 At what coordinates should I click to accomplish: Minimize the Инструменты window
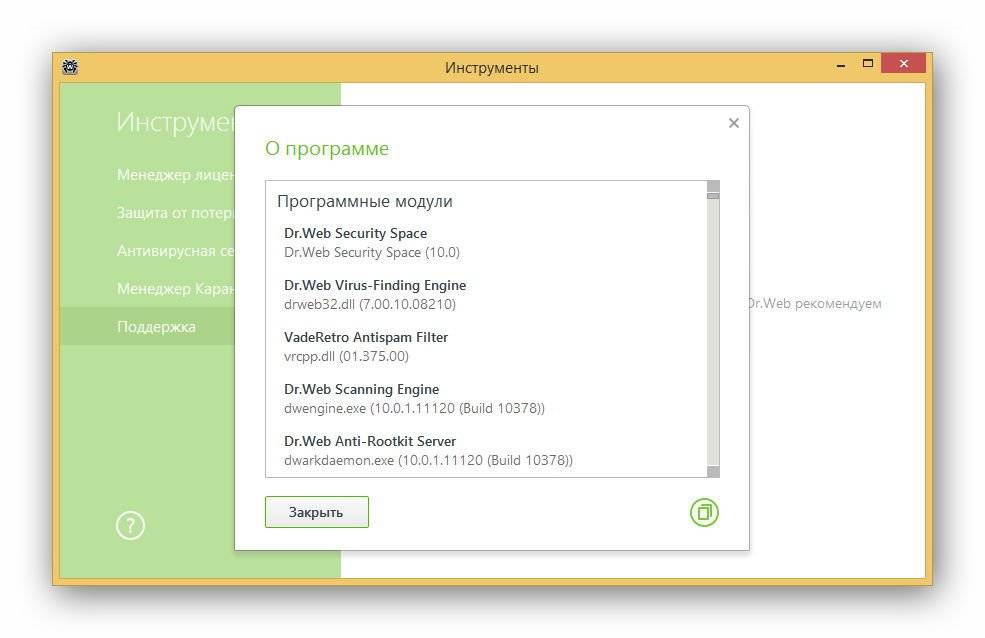(841, 65)
